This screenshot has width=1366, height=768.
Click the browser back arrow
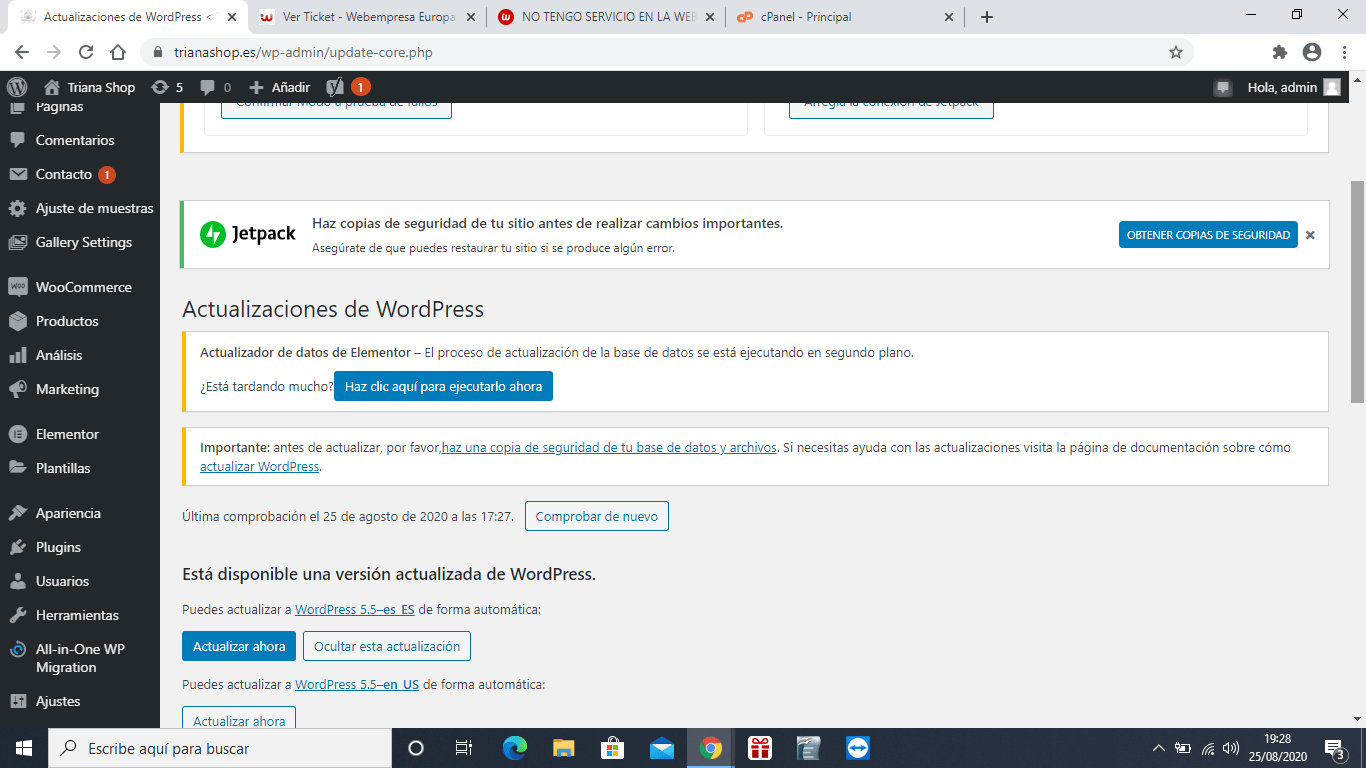22,52
